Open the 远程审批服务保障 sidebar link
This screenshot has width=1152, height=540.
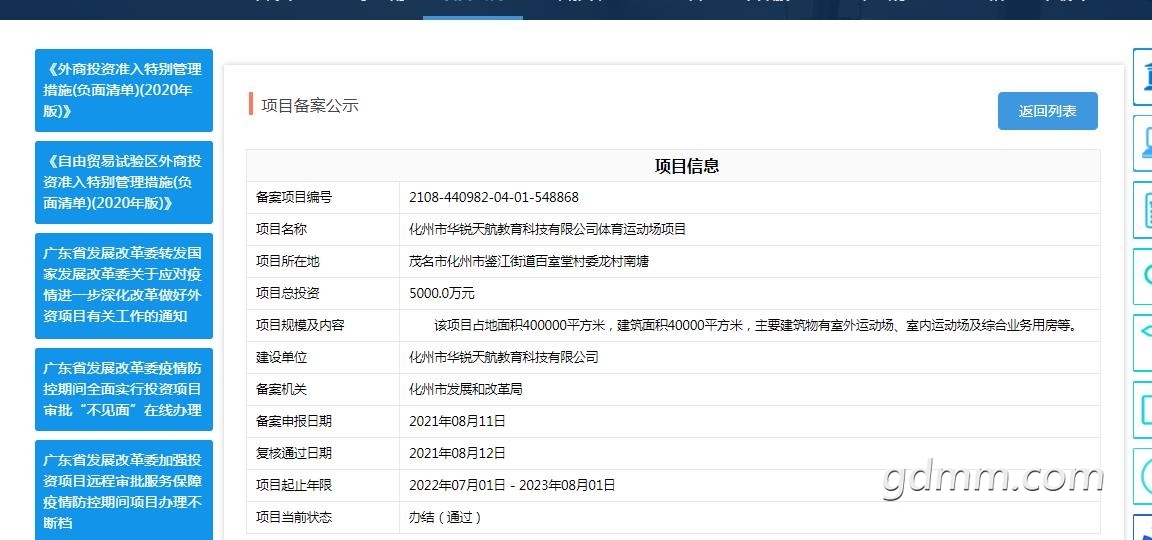click(123, 490)
